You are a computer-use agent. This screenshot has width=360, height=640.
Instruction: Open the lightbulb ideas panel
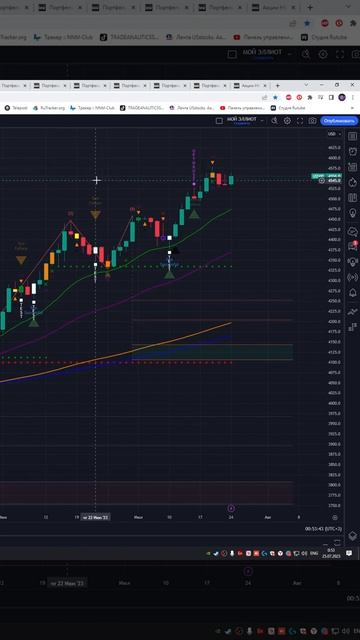353,213
